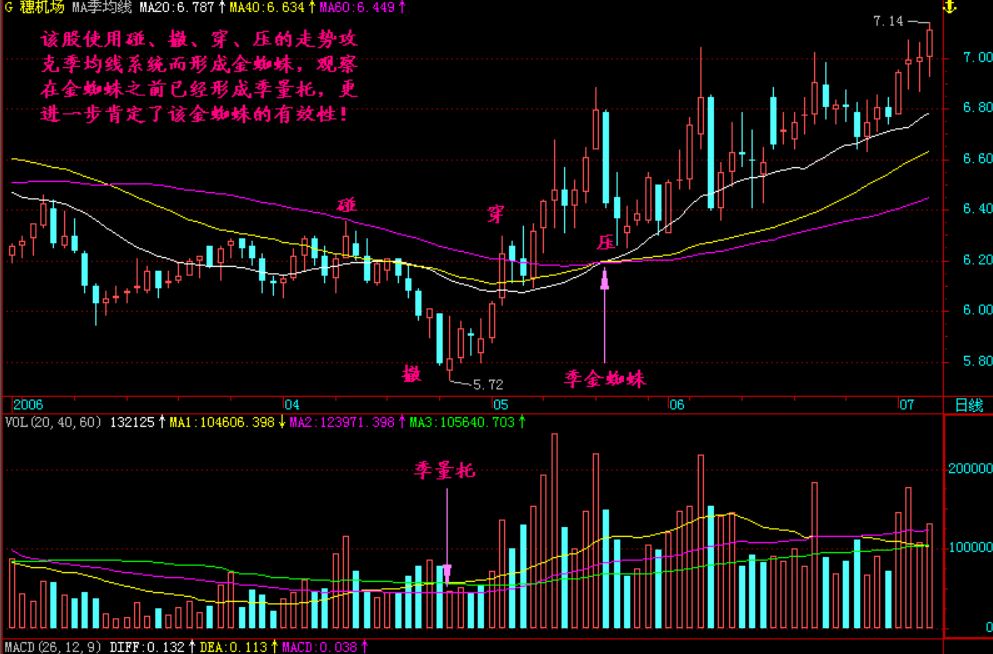Click the 5.72 low price label
The image size is (993, 654).
(x=488, y=383)
